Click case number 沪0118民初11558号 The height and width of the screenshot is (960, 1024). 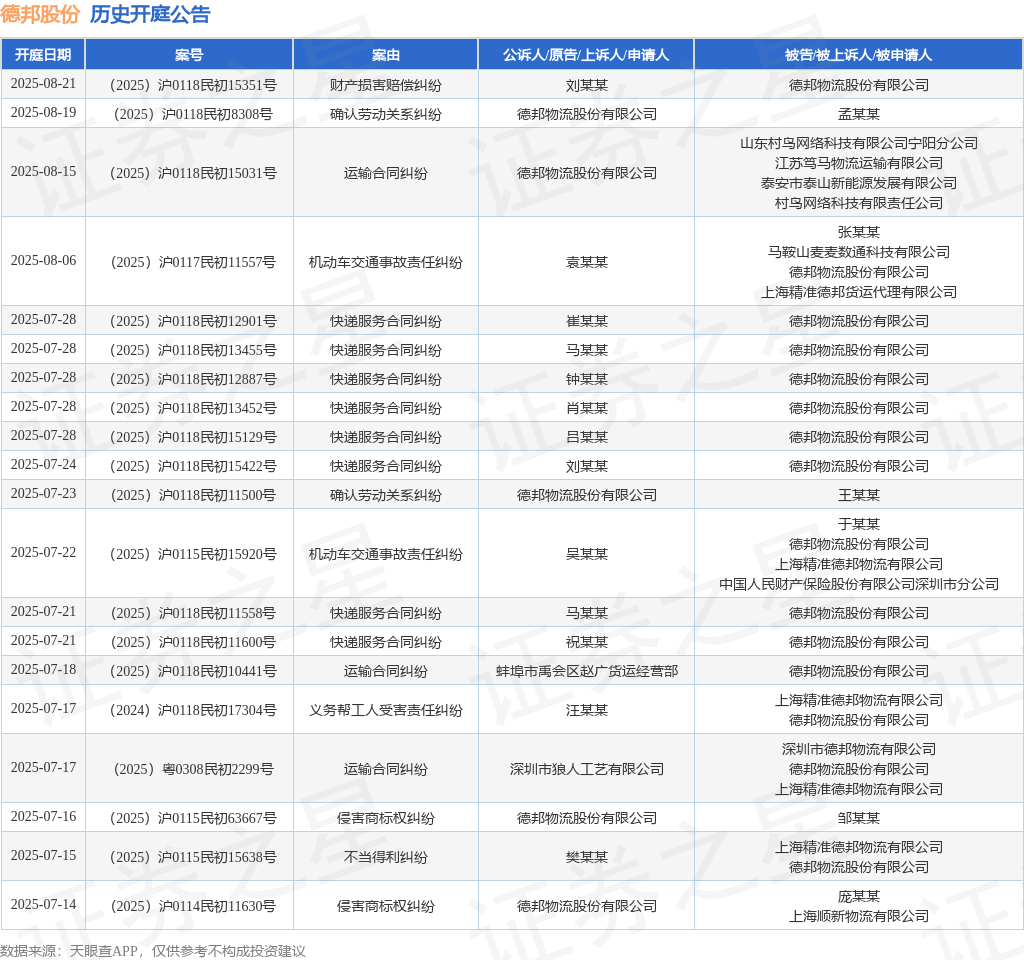(x=193, y=613)
